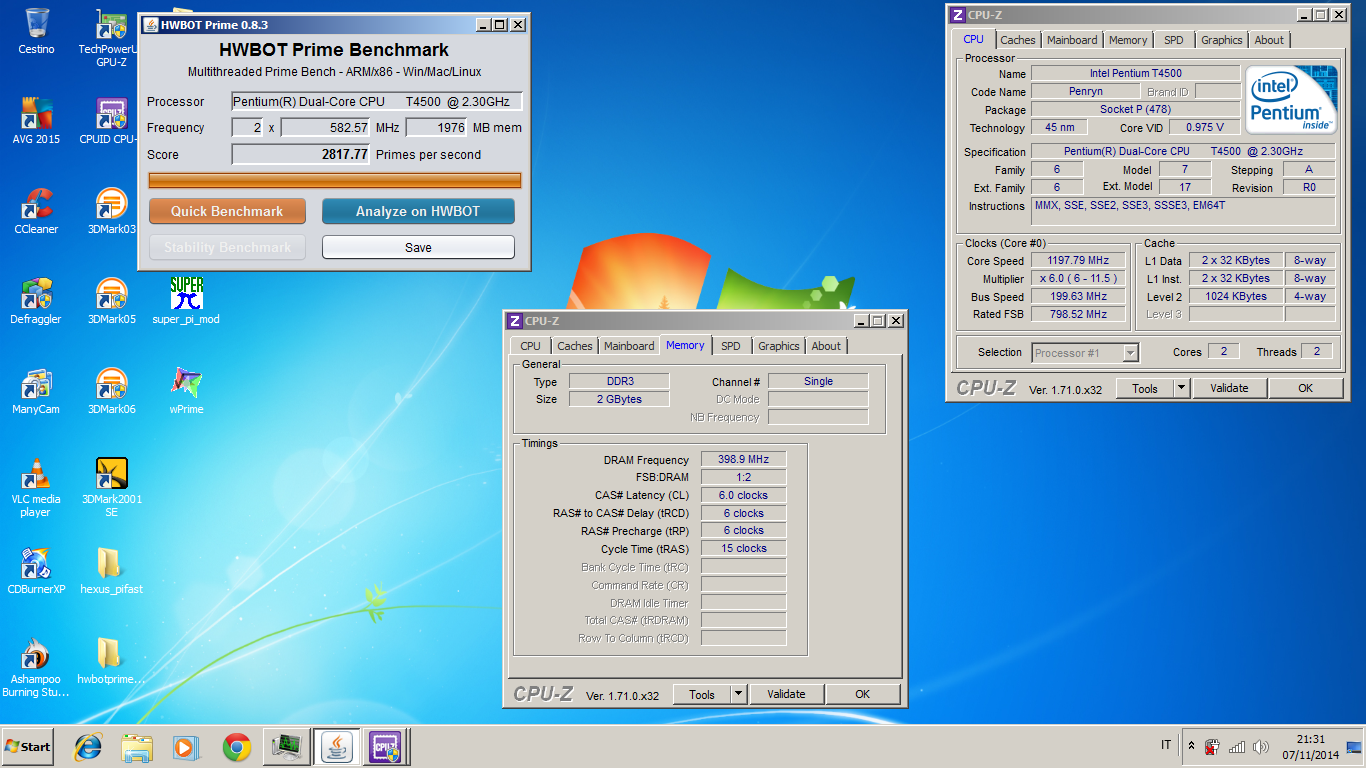Click the HWBOT Prime benchmark progress bar
This screenshot has width=1366, height=768.
[335, 180]
